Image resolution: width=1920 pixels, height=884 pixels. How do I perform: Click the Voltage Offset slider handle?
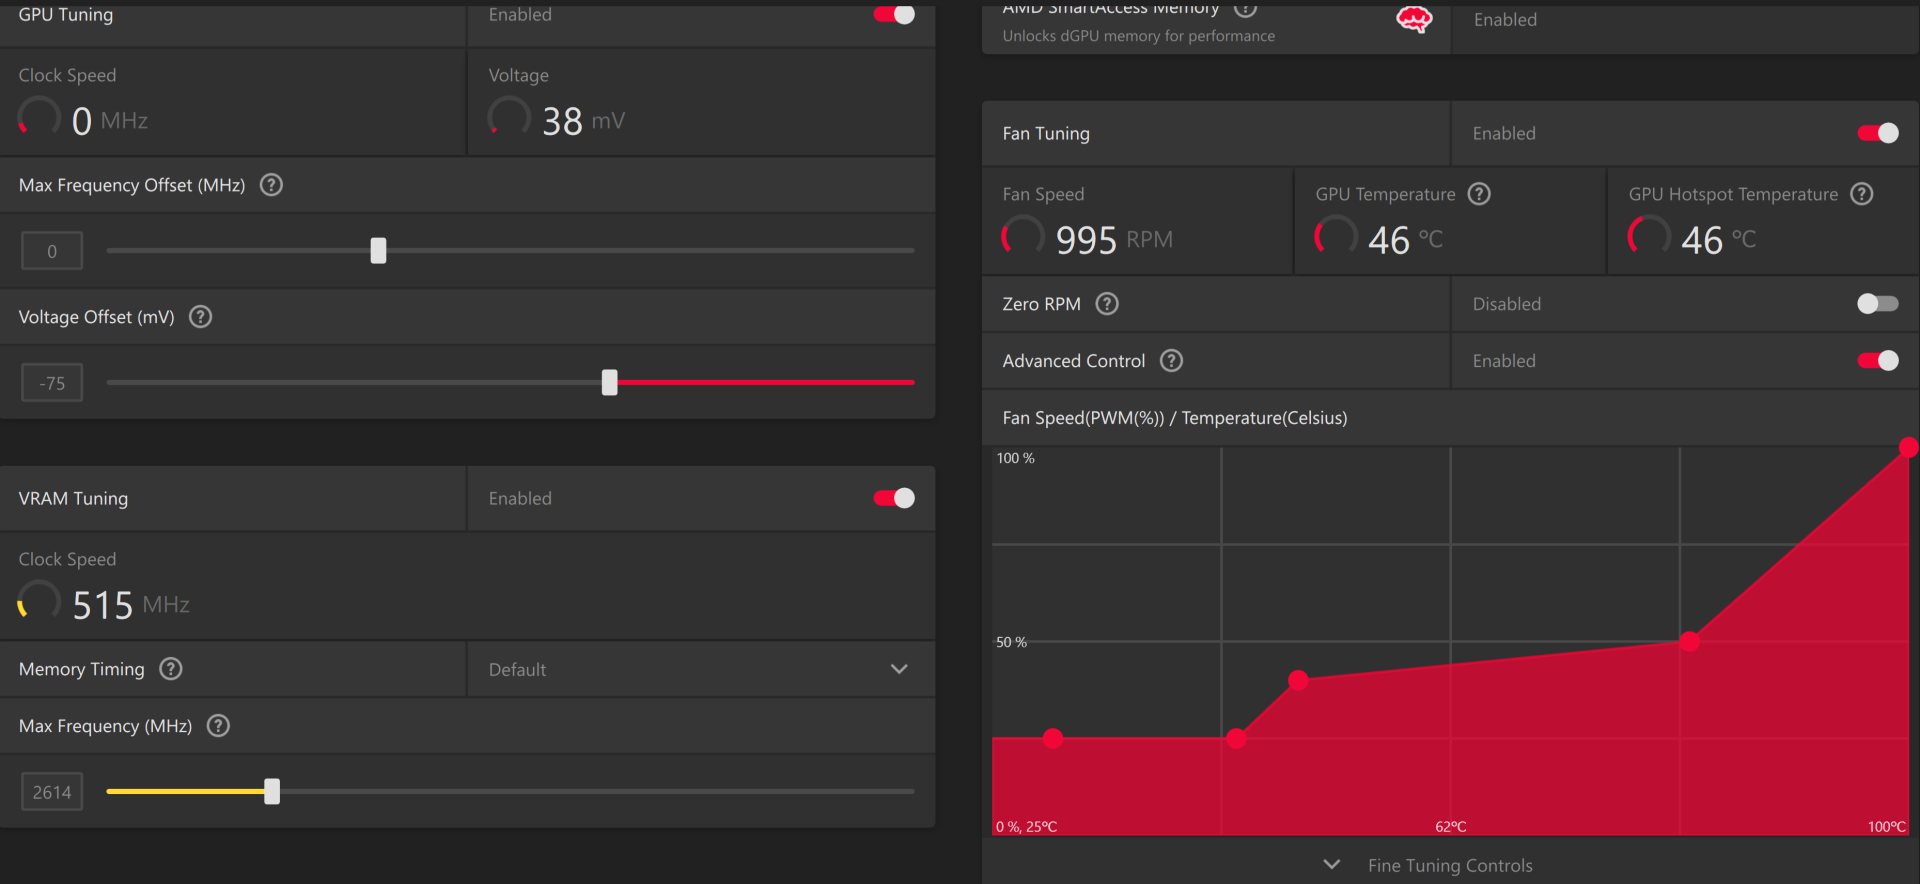(610, 382)
